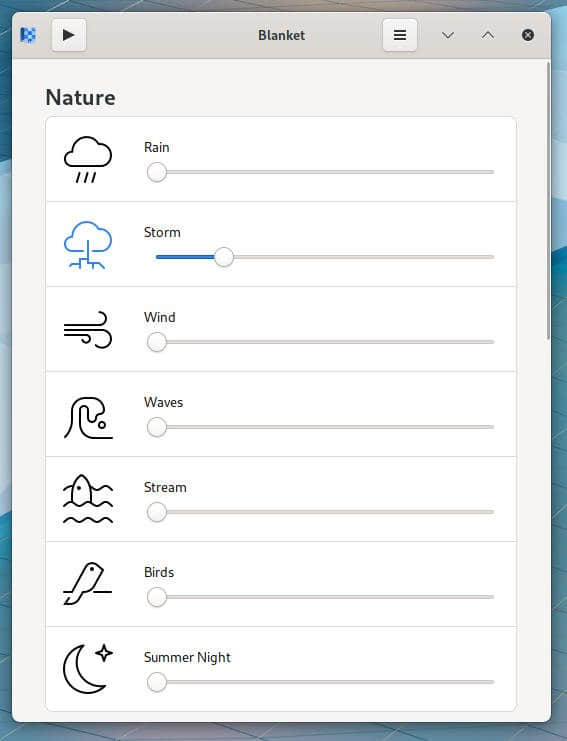Click the Birds icon
Viewport: 567px width, 741px height.
pos(88,584)
